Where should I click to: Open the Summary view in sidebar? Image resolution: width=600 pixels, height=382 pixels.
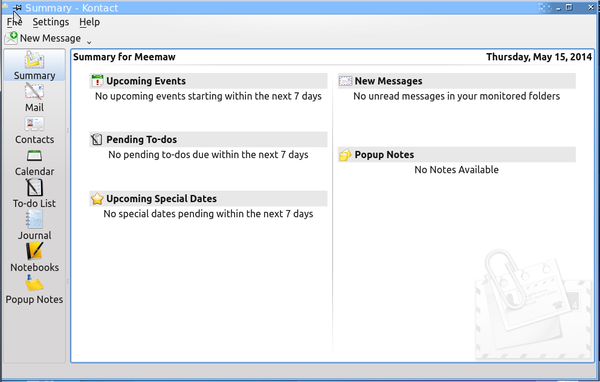34,65
